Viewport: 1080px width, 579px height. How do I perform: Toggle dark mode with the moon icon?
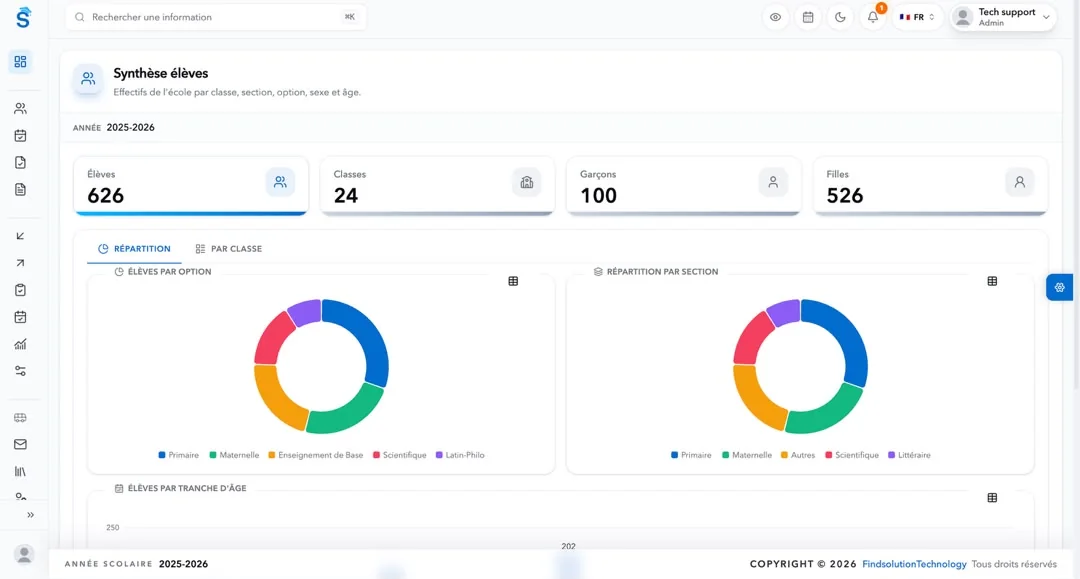(x=840, y=17)
